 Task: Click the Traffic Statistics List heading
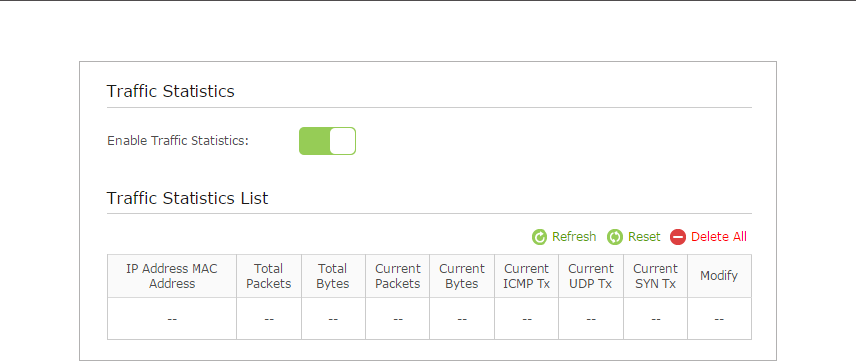pos(187,198)
